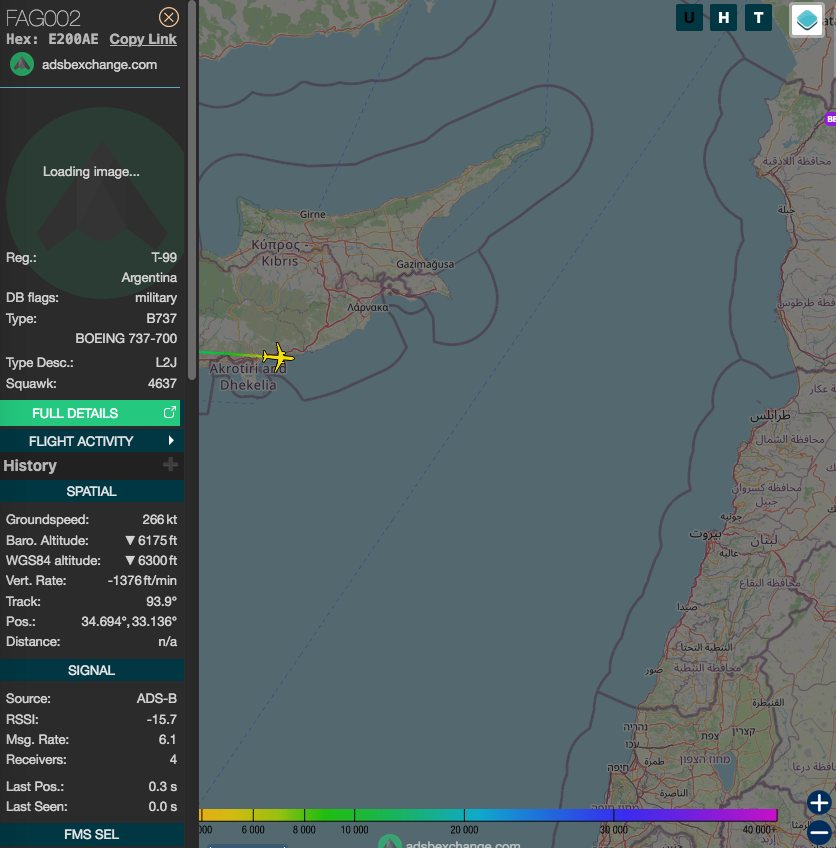
Task: Click the Vert. Rate value -1376 ft/min
Action: click(x=142, y=580)
